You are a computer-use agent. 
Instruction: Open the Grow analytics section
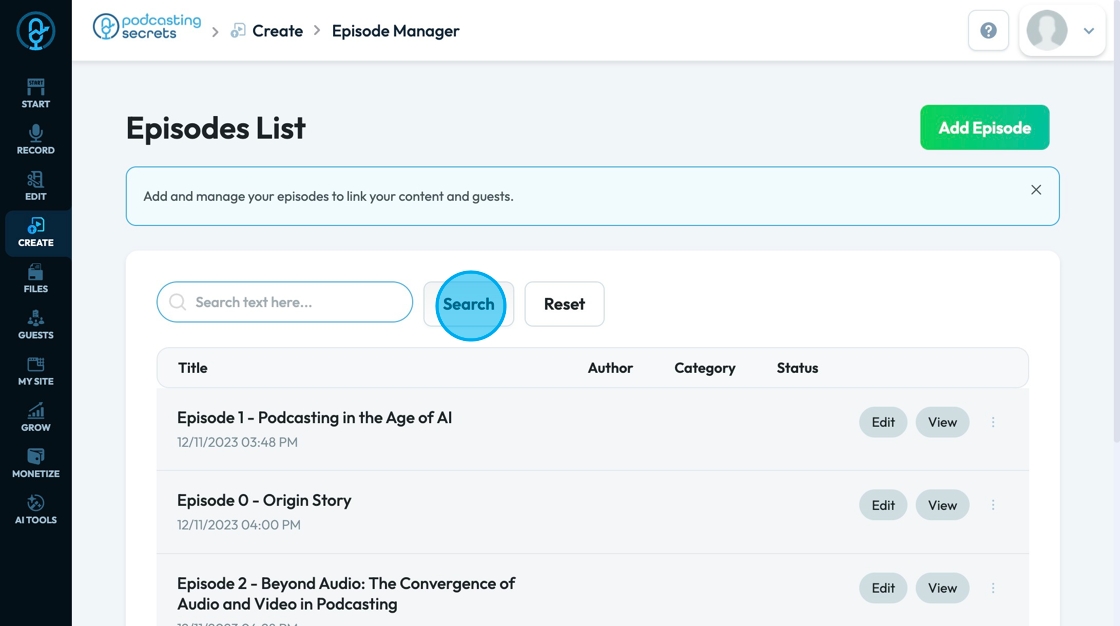click(x=35, y=416)
